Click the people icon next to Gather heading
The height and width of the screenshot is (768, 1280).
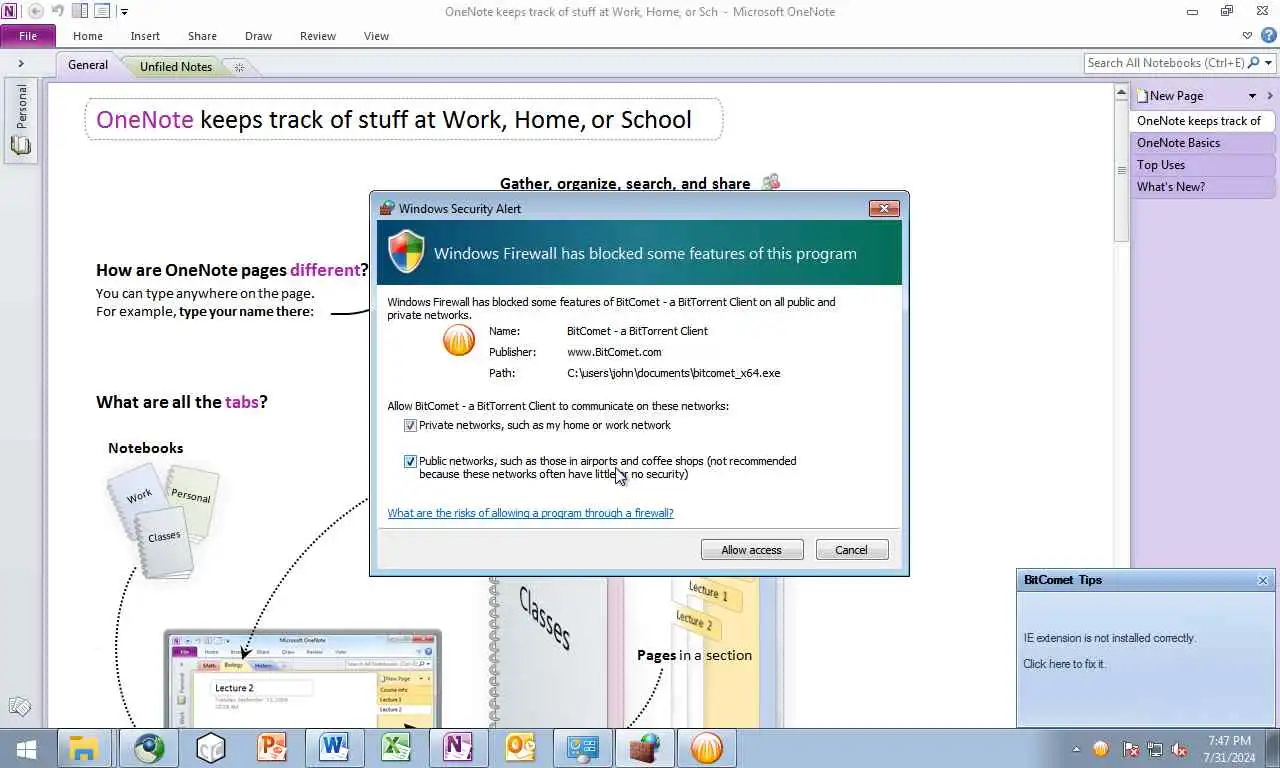tap(770, 183)
